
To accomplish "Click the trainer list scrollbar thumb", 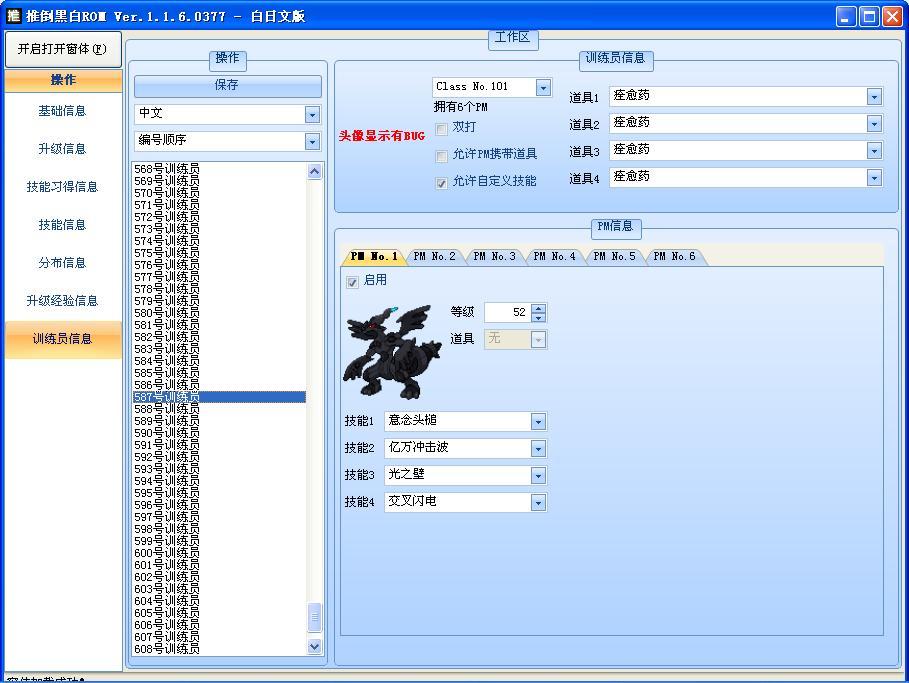I will (x=314, y=617).
